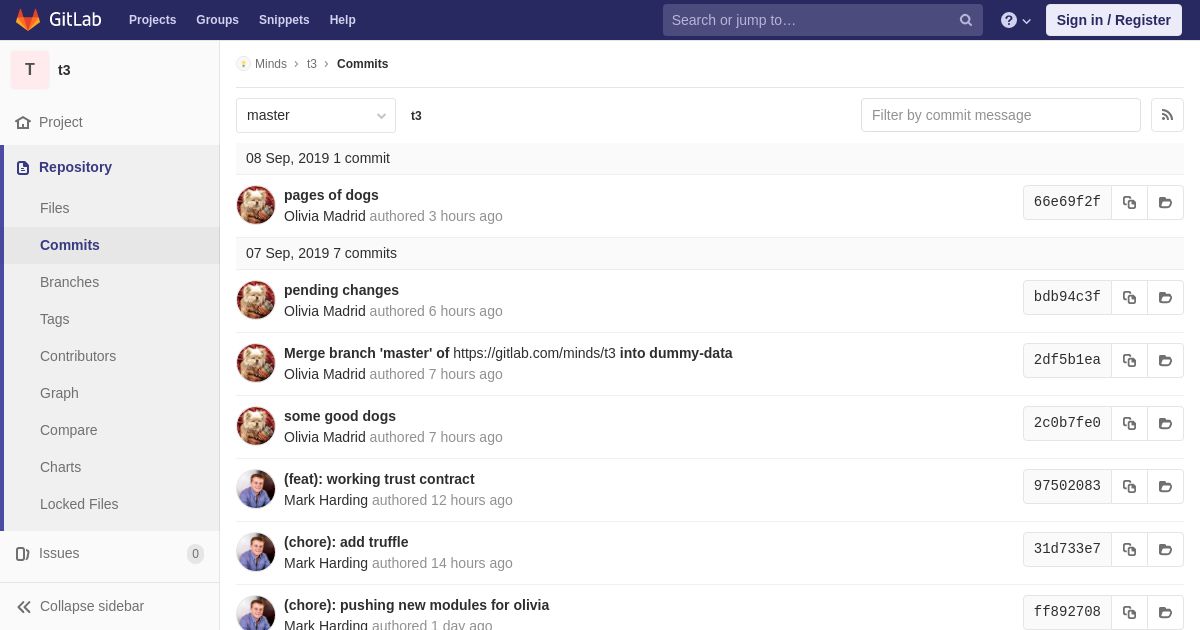
Task: Click the search magnifier icon
Action: [966, 20]
